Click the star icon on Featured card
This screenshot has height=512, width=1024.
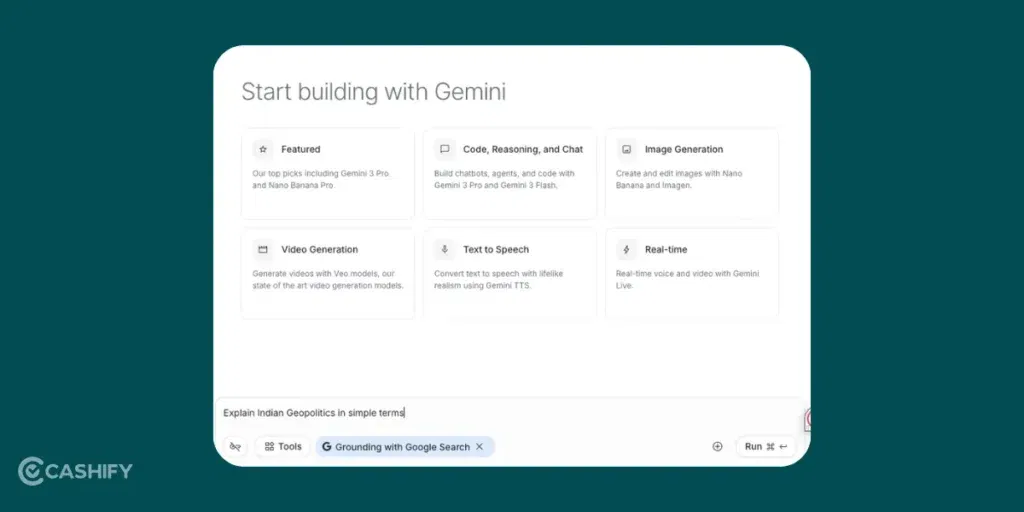tap(263, 150)
